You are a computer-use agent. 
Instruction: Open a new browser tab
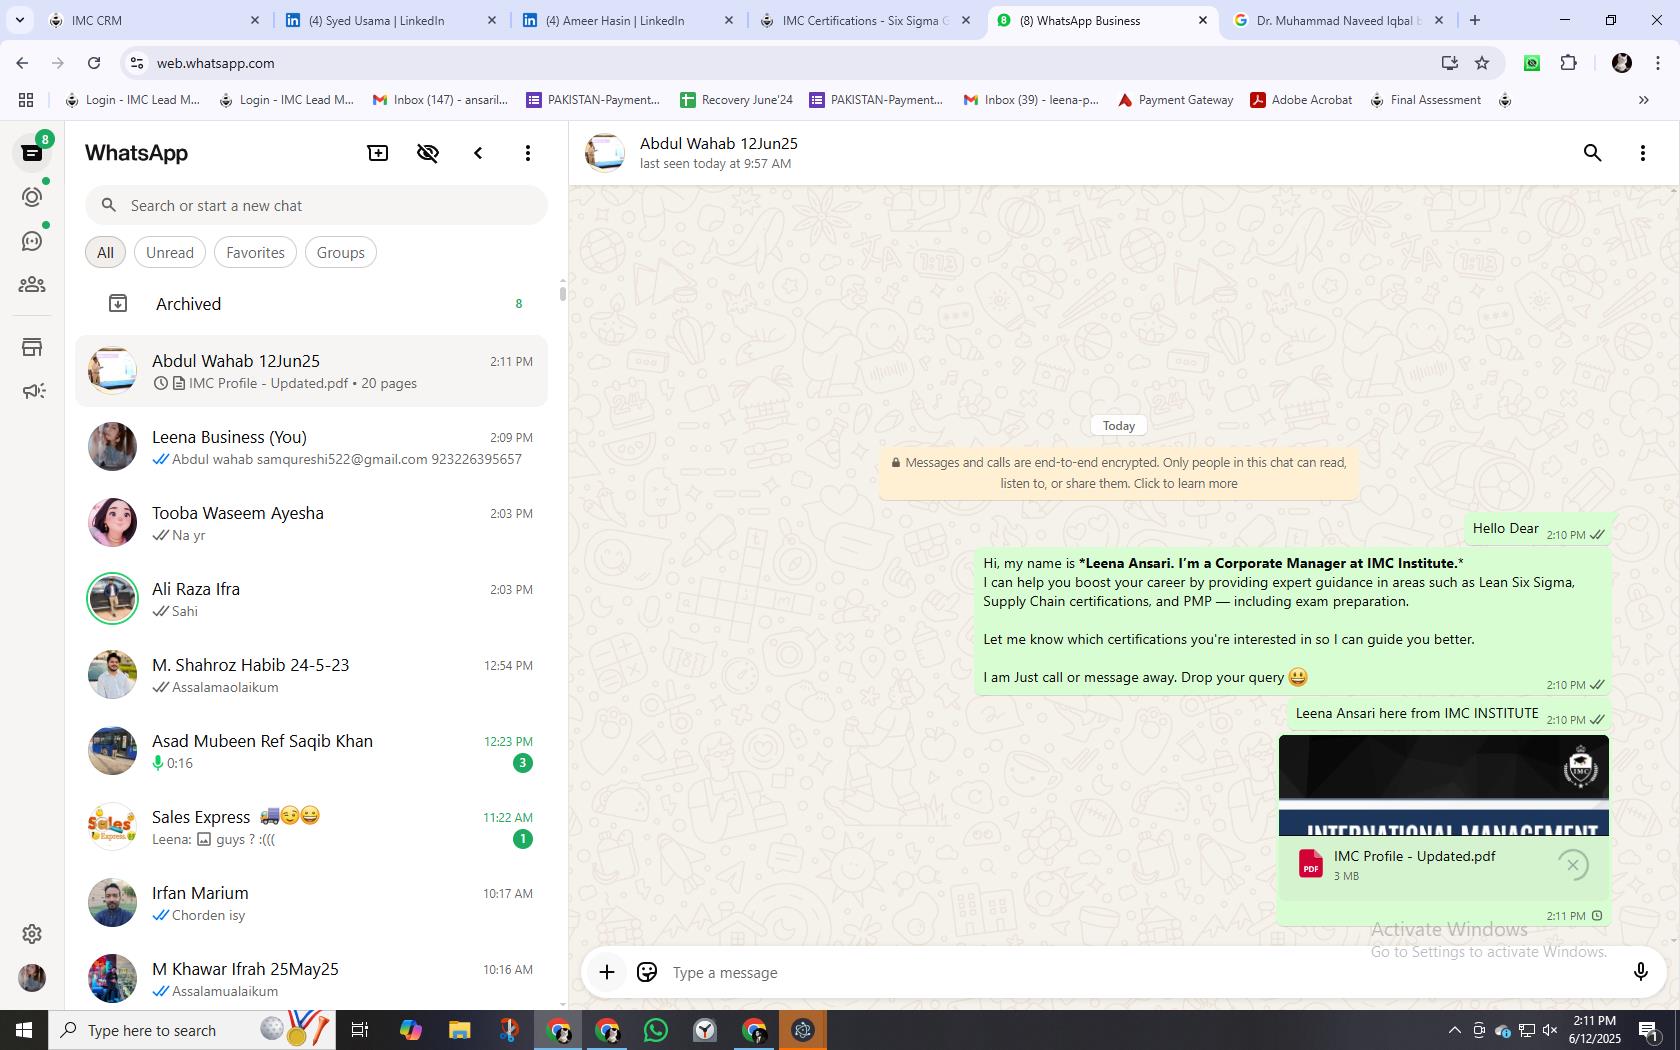coord(1474,20)
